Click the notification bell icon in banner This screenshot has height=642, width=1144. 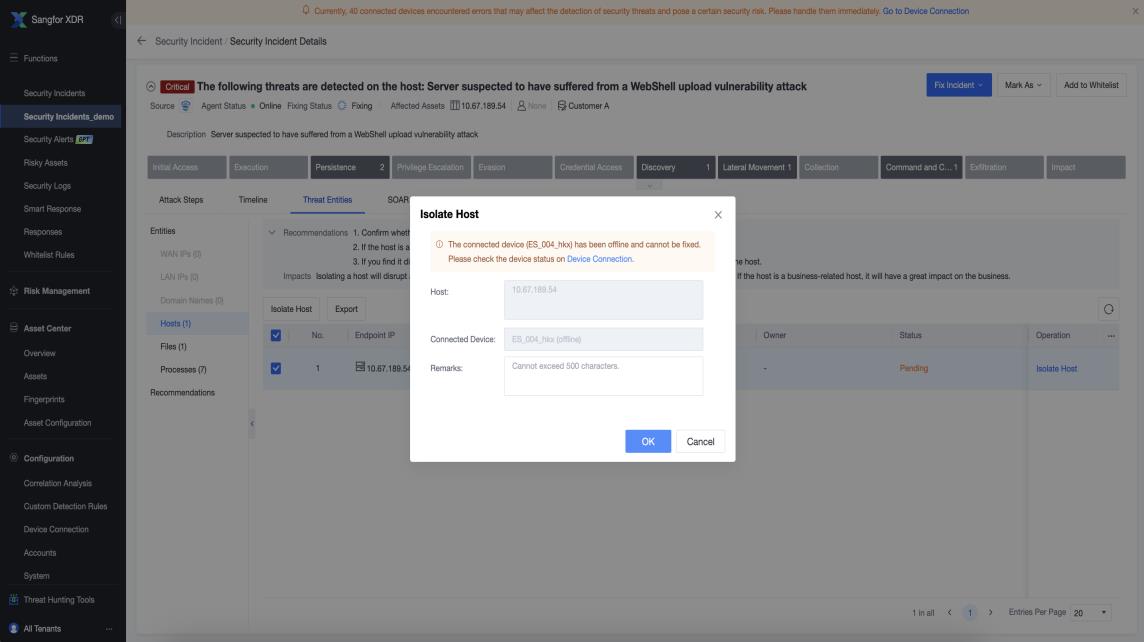tap(306, 10)
